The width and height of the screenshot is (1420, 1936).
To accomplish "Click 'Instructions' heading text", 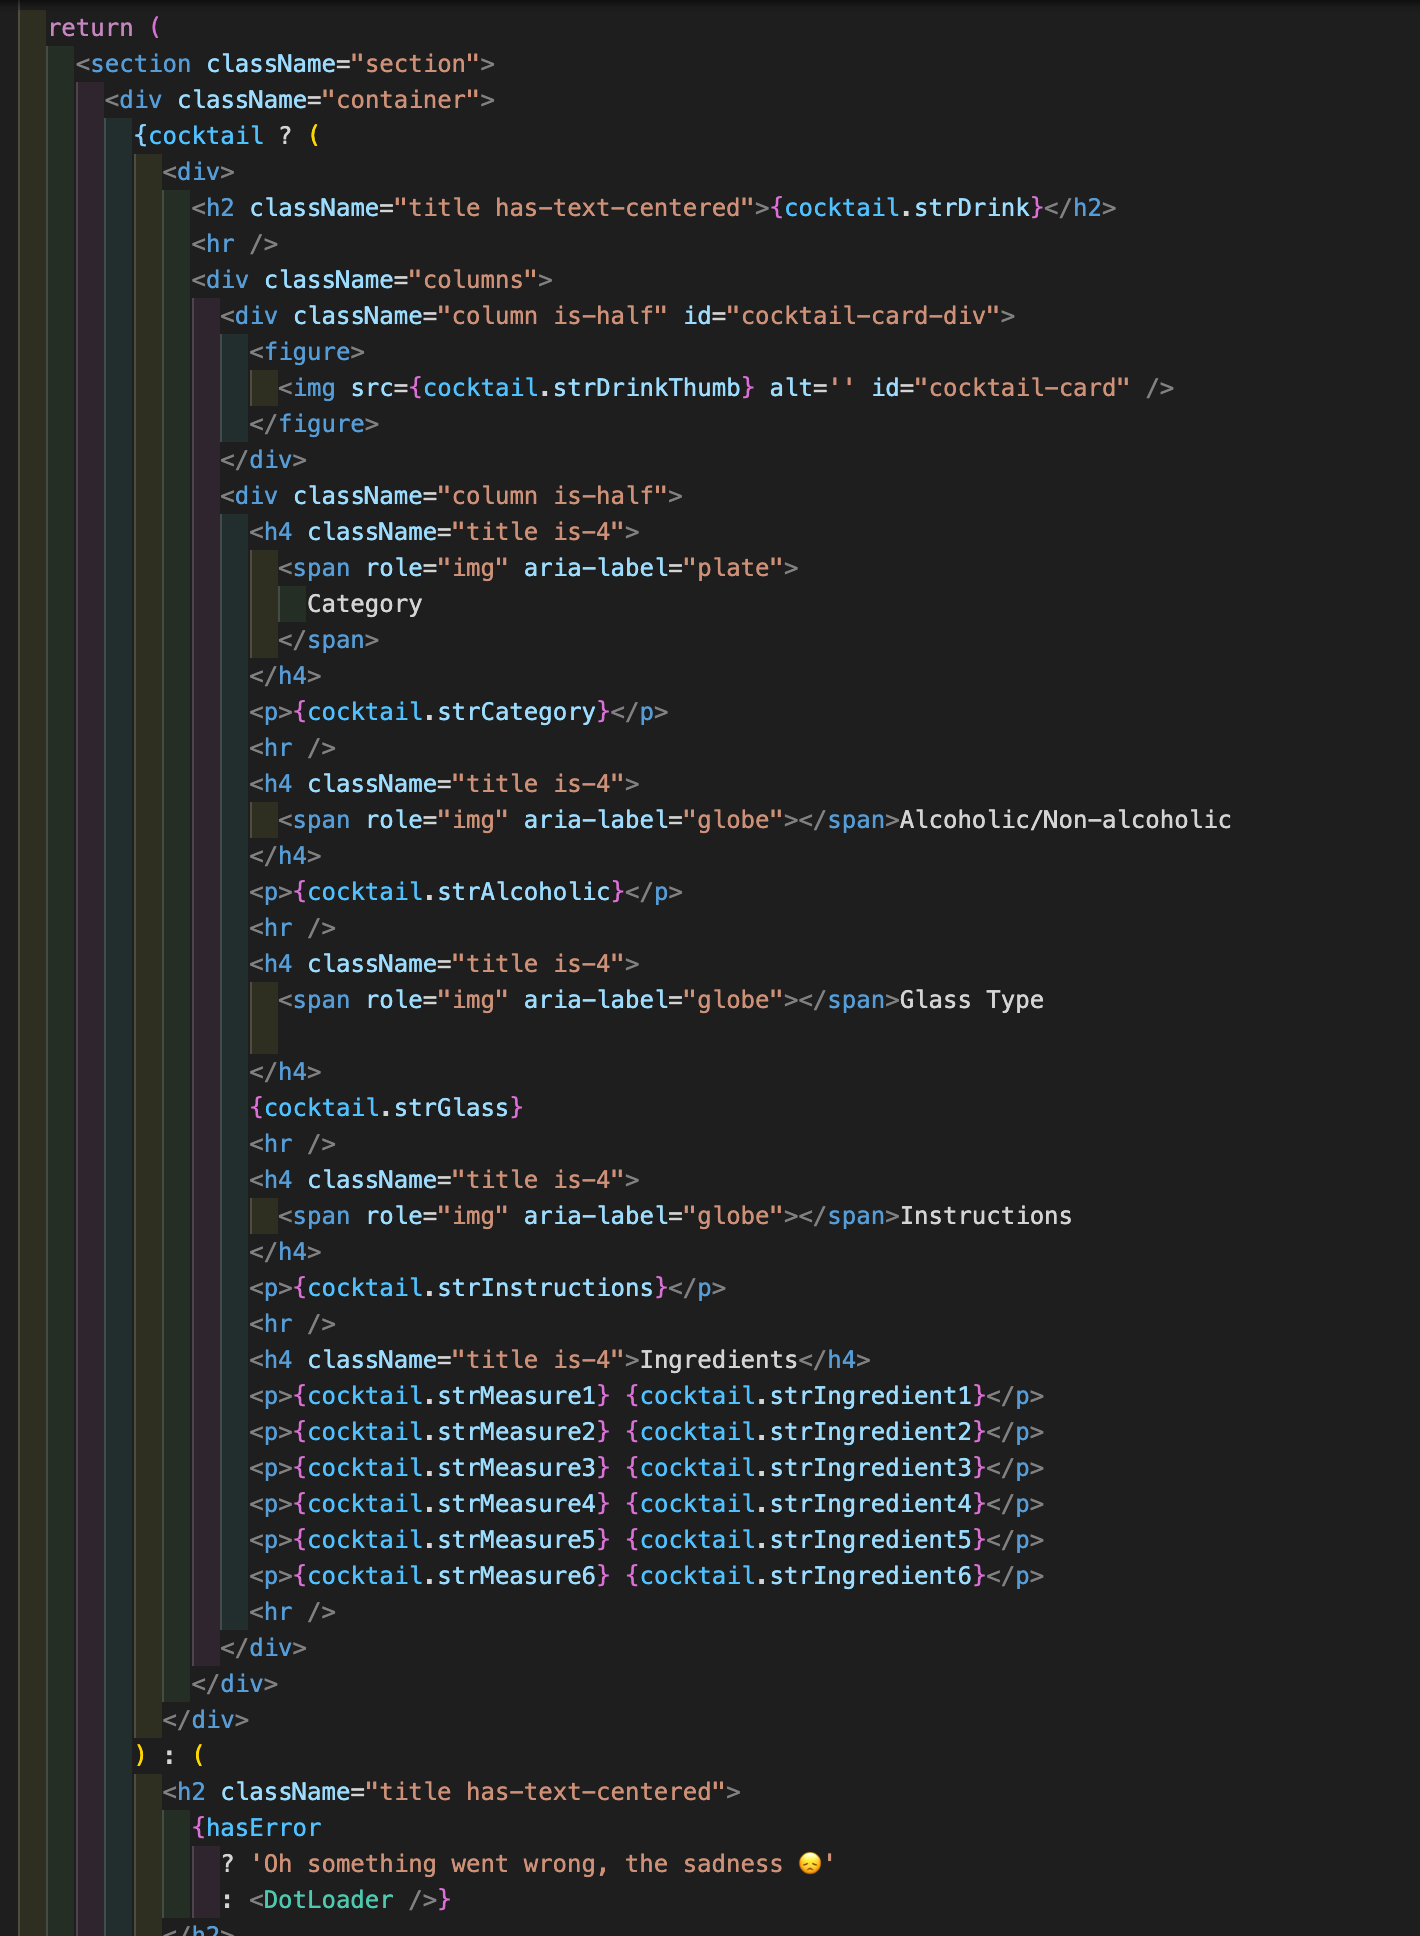I will (986, 1216).
